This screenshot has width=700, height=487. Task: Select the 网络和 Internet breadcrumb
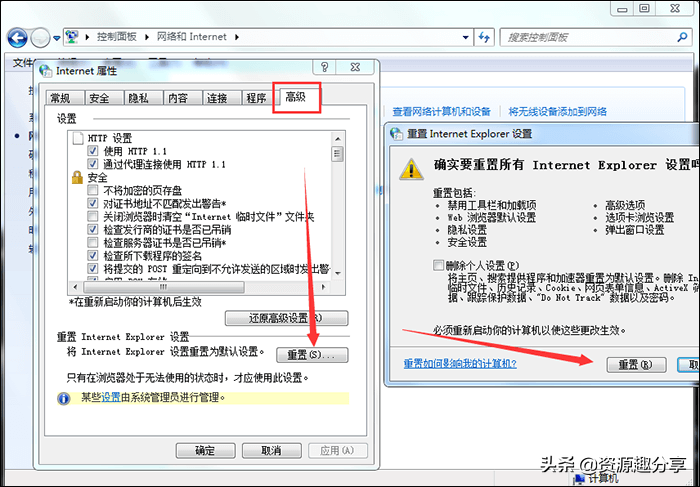click(192, 37)
